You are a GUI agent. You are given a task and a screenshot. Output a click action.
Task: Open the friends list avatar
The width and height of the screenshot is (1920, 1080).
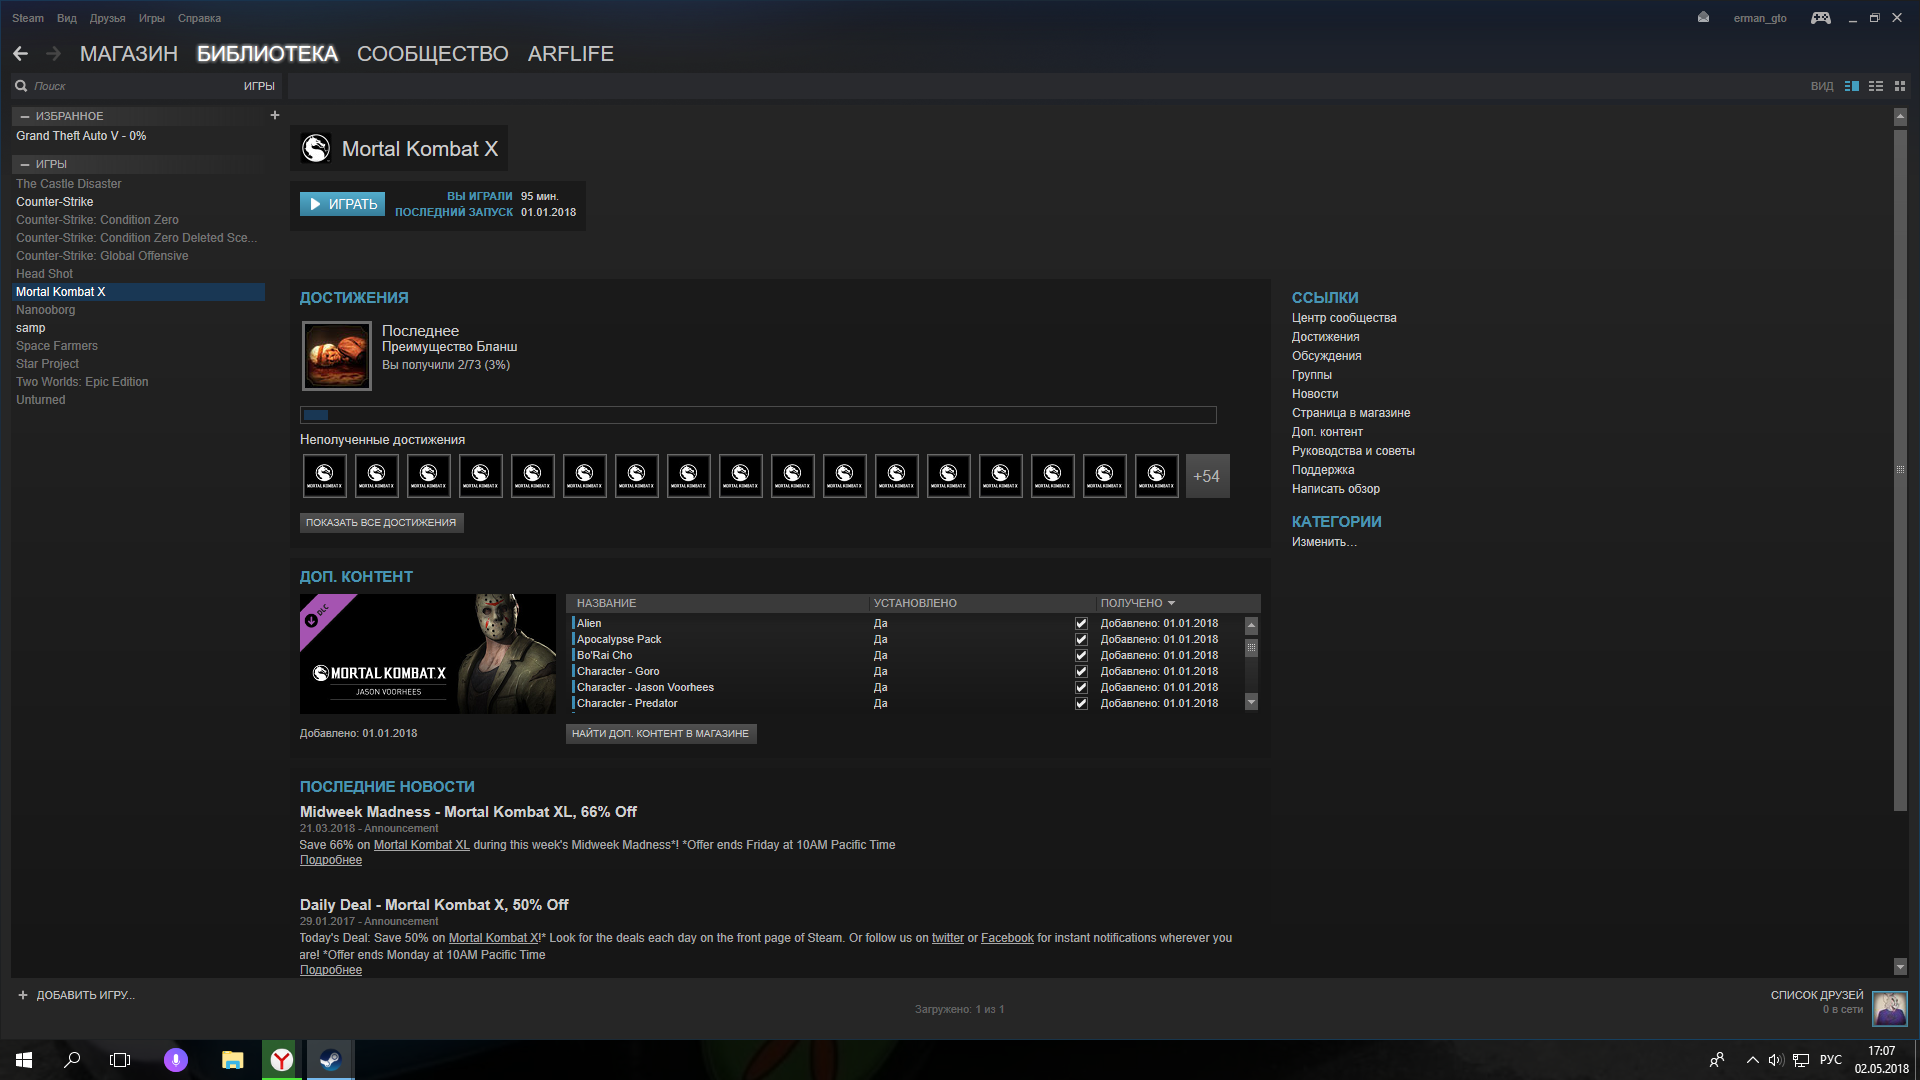tap(1890, 1008)
